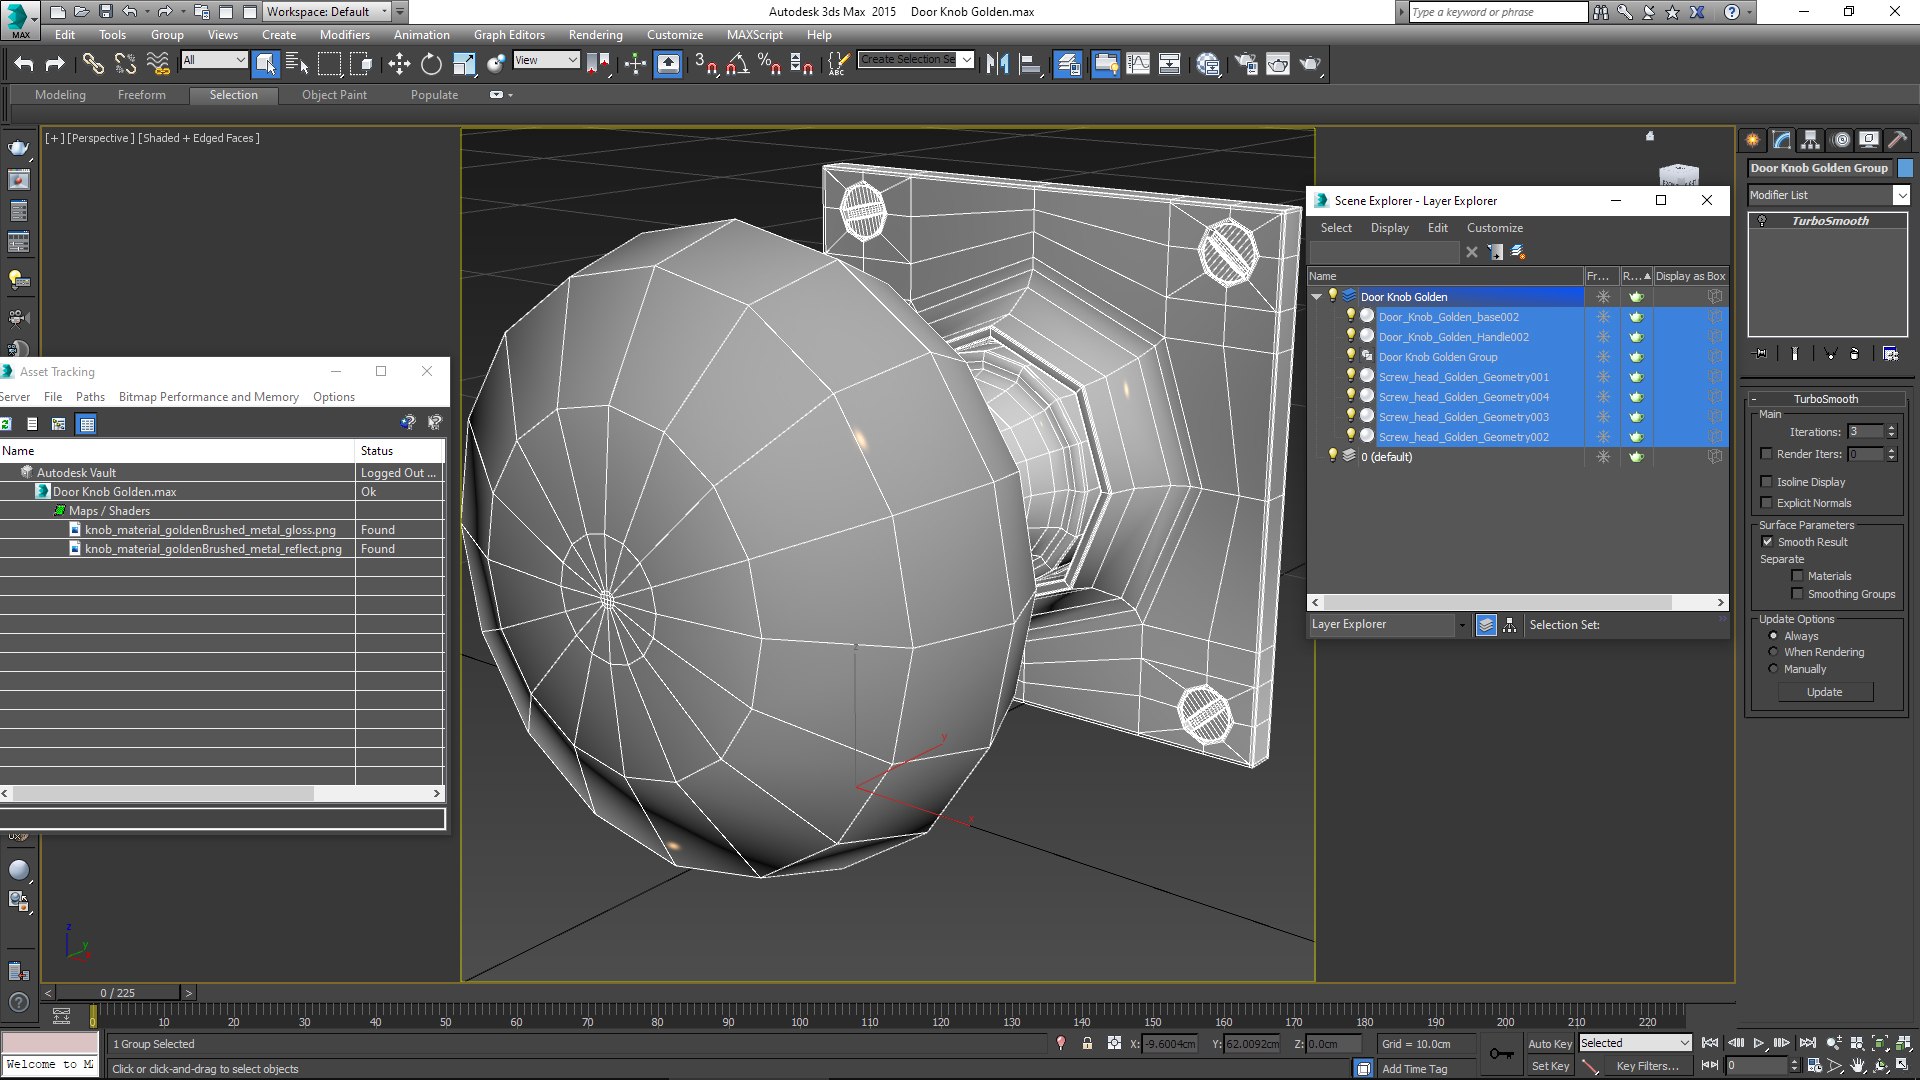Viewport: 1920px width, 1080px height.
Task: Open the Graph Editors menu
Action: coord(509,35)
